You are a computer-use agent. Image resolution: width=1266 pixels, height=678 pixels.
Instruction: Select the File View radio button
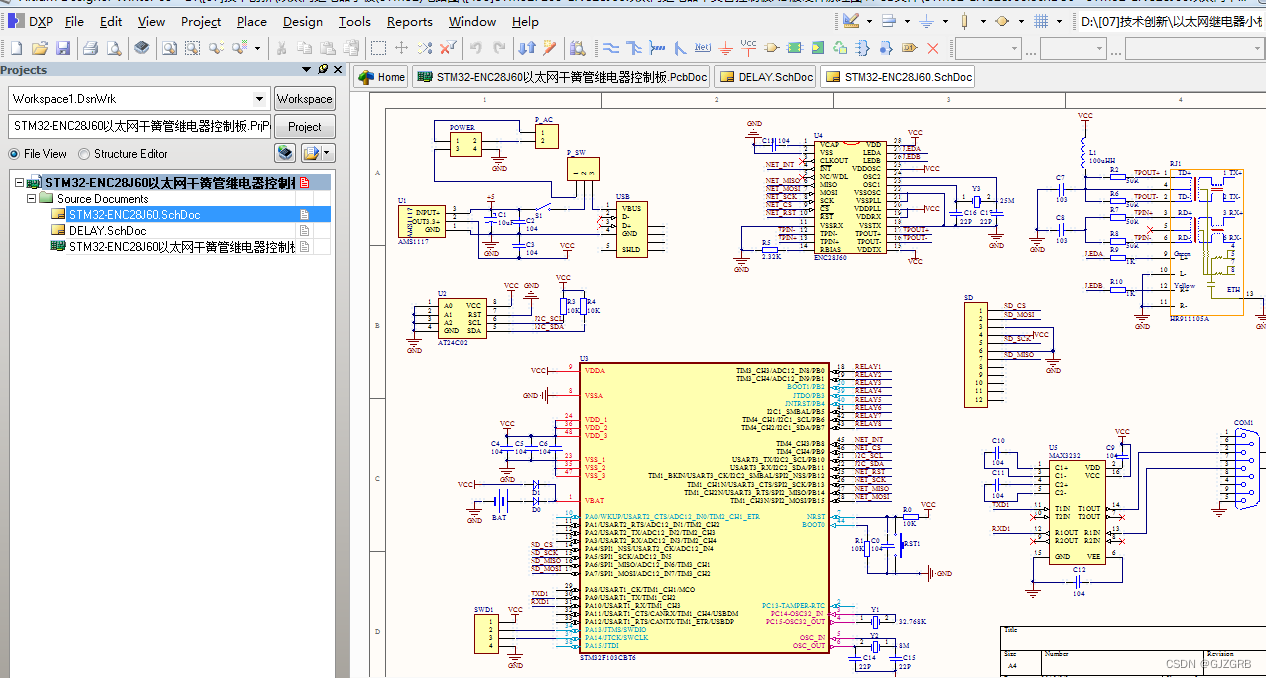pyautogui.click(x=14, y=154)
